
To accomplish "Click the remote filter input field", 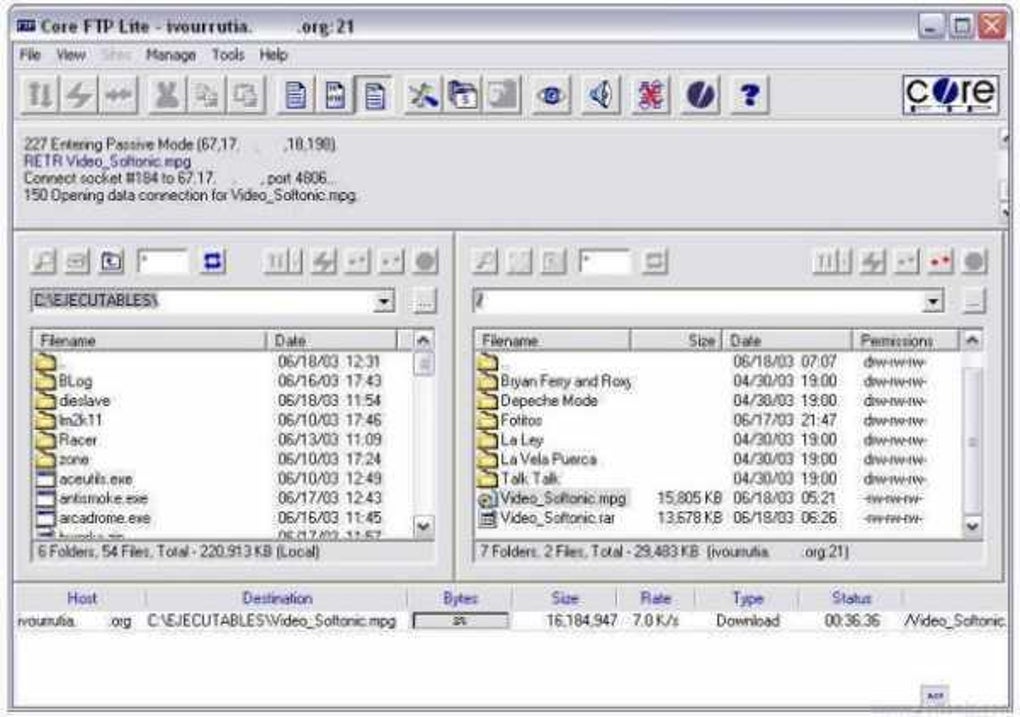I will pos(604,262).
